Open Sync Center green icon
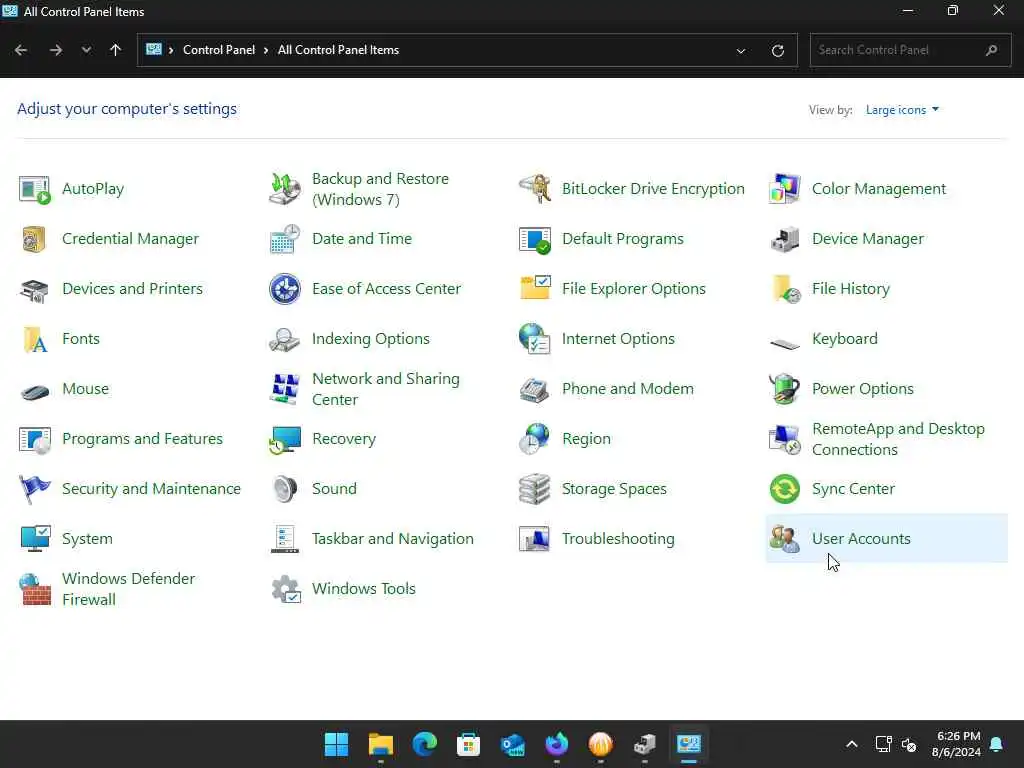This screenshot has width=1024, height=768. [785, 489]
